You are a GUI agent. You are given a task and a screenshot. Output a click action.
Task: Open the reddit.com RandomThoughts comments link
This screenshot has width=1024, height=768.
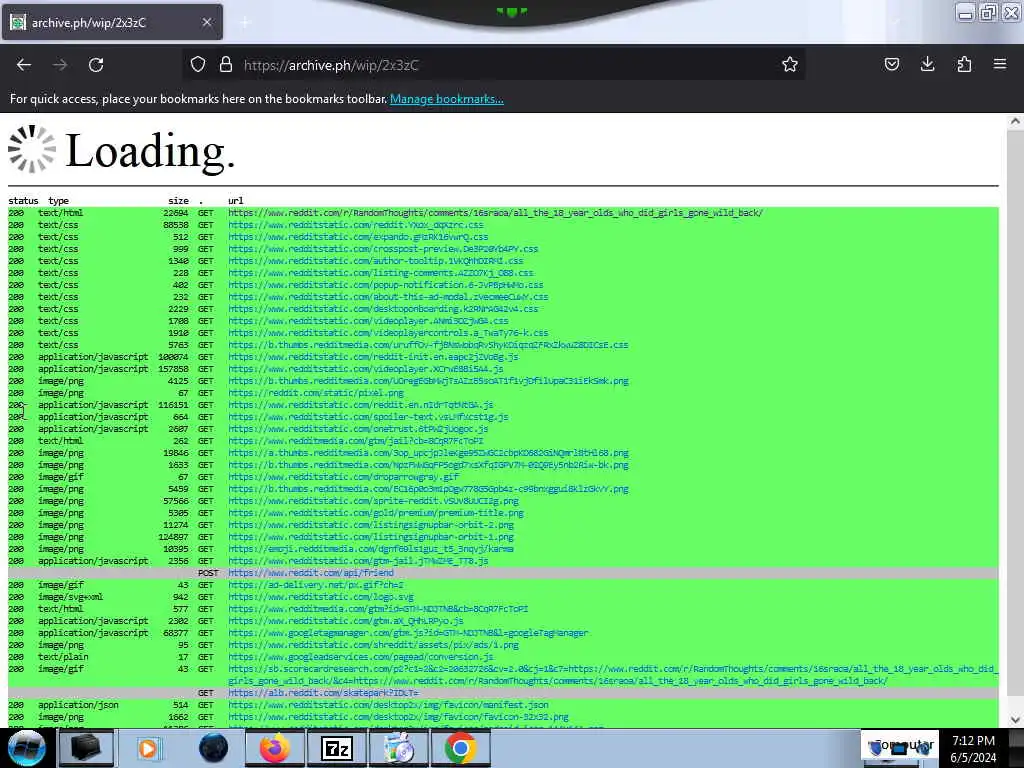pyautogui.click(x=495, y=213)
